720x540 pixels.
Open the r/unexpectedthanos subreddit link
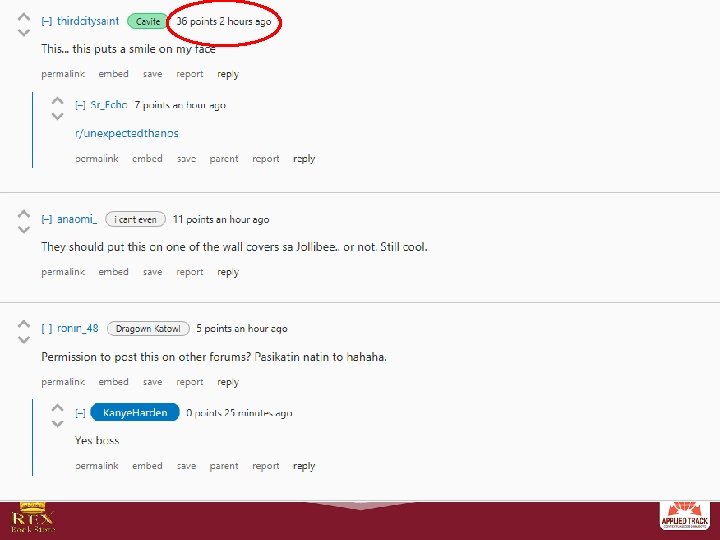(127, 134)
